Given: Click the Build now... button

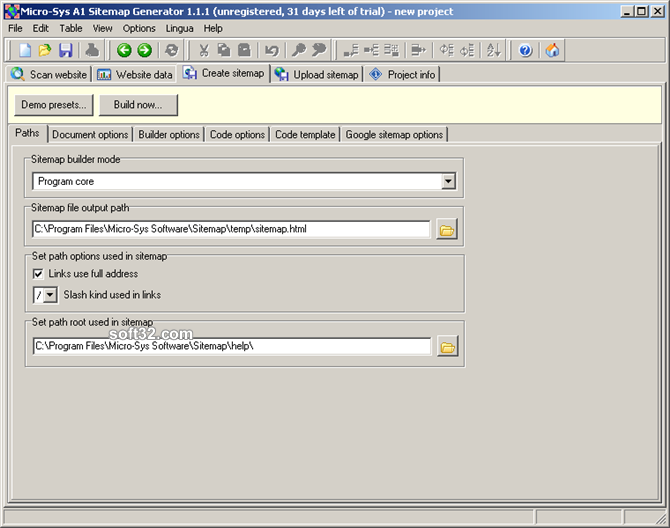Looking at the screenshot, I should (138, 105).
